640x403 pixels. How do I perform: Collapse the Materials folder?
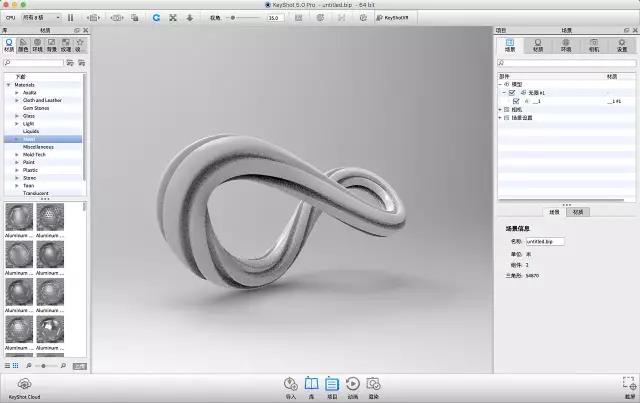click(x=8, y=85)
